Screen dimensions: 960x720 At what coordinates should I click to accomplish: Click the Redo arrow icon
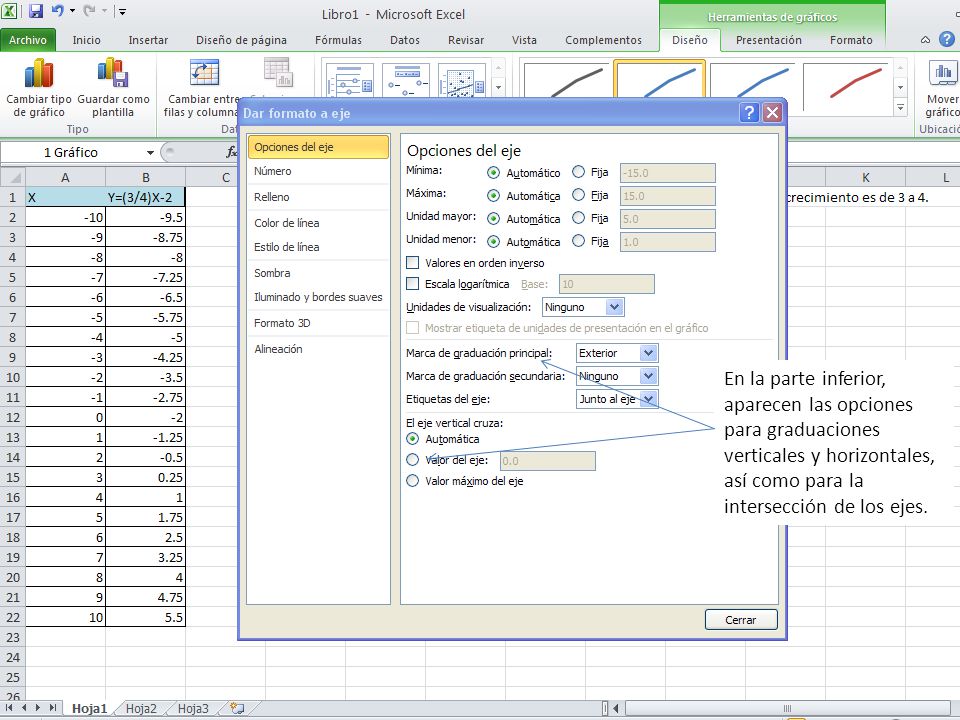(x=89, y=10)
